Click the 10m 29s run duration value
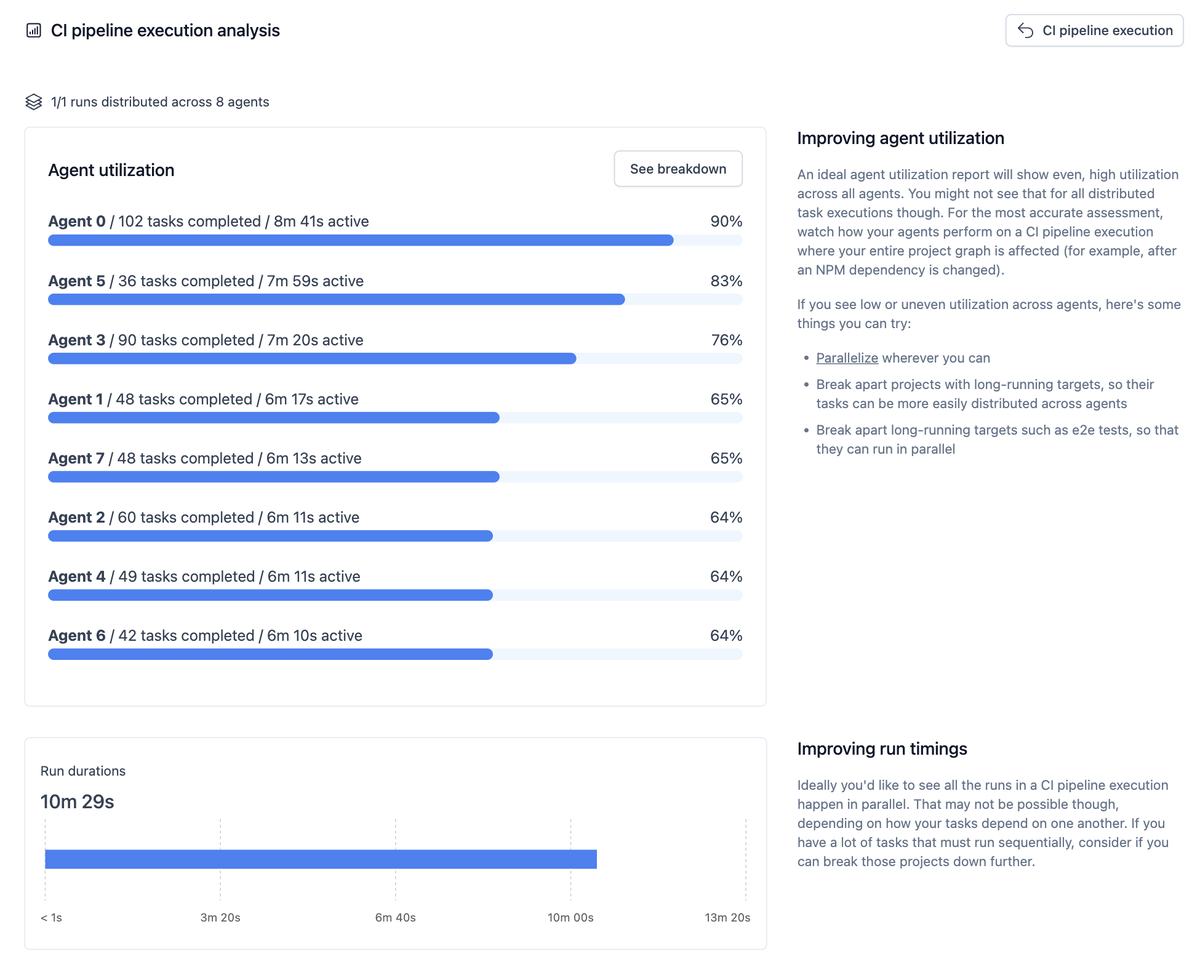 pyautogui.click(x=77, y=802)
